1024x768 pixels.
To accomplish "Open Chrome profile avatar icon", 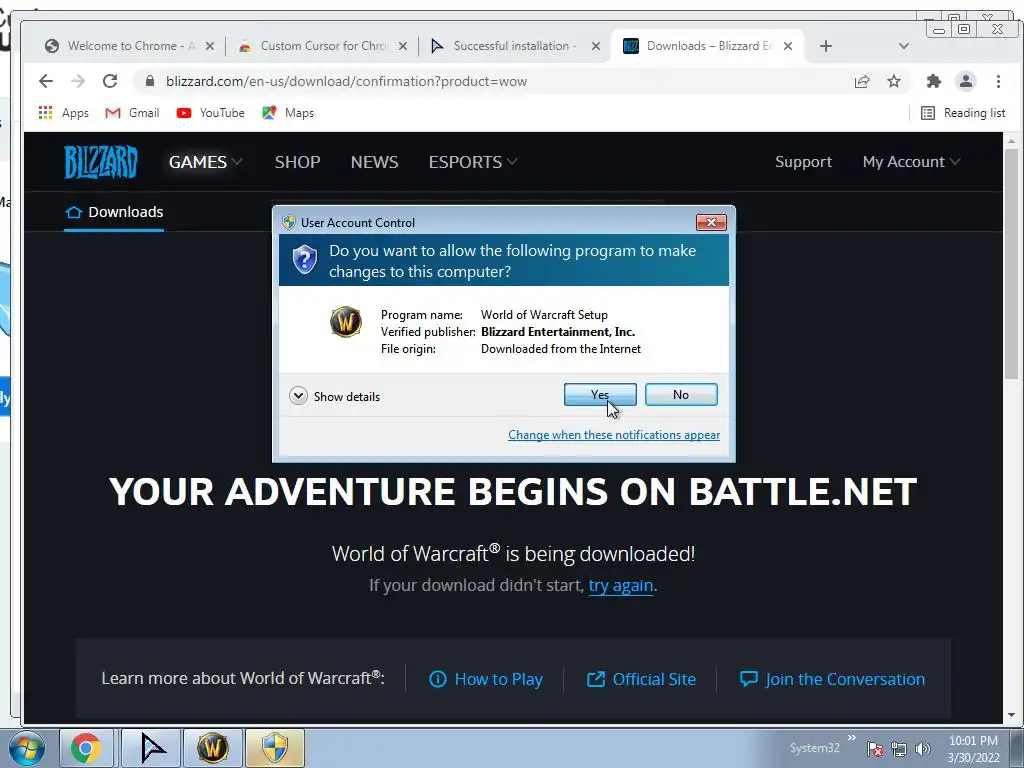I will click(966, 82).
